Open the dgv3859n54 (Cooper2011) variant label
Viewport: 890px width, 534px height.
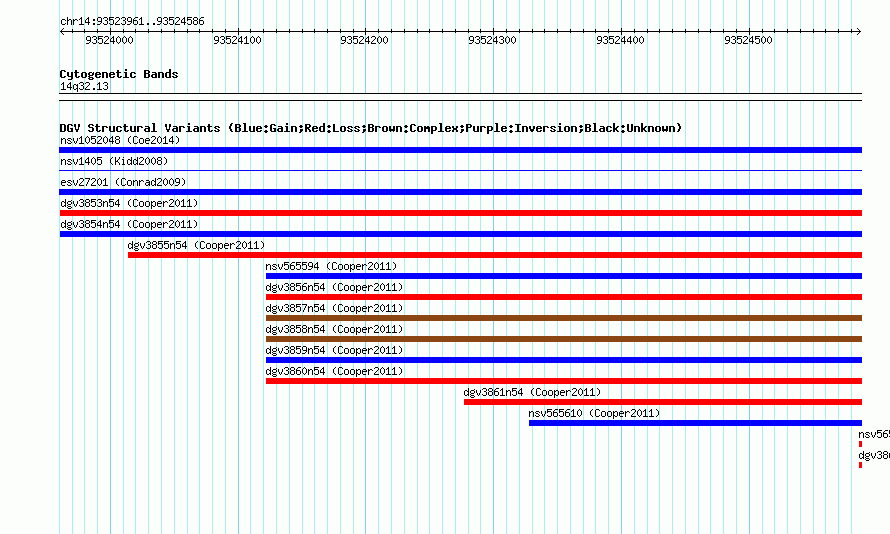[334, 350]
